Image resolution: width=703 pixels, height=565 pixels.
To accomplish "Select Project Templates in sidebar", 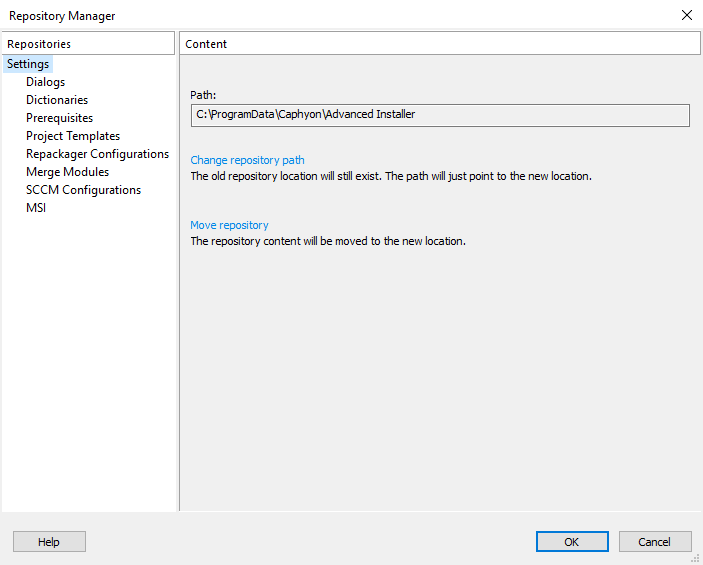I will [x=73, y=136].
